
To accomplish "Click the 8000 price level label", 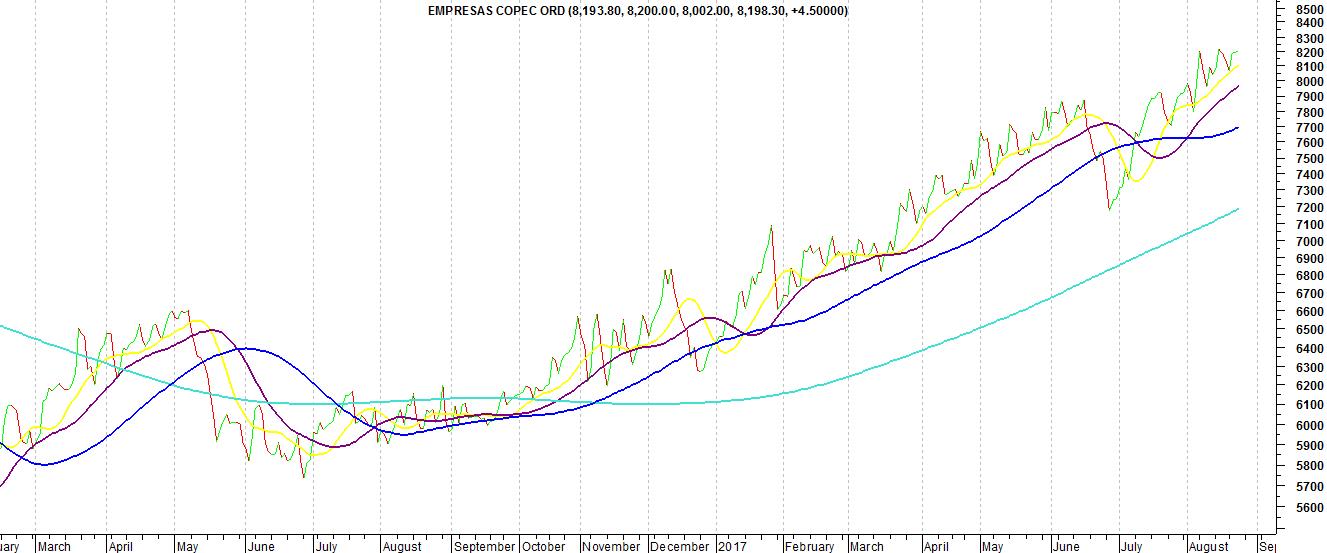I will (1310, 82).
